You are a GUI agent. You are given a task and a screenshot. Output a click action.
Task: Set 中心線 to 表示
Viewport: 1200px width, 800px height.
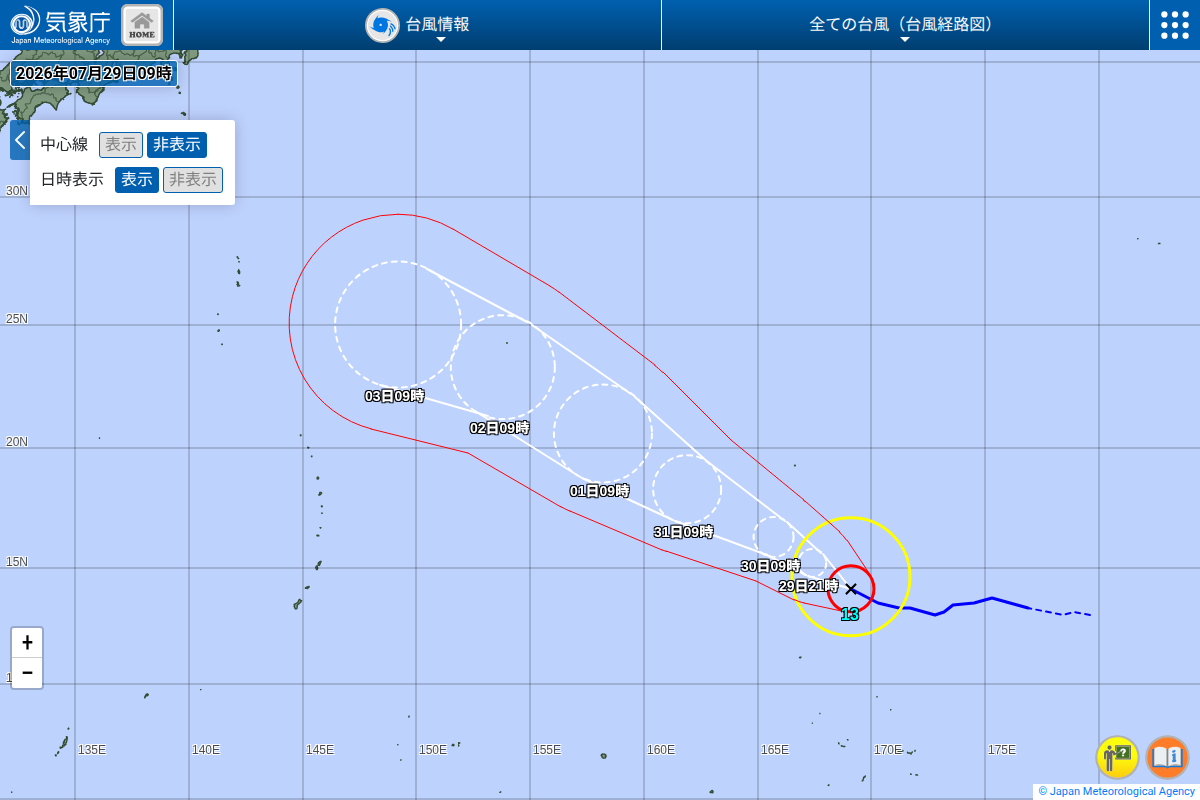121,145
